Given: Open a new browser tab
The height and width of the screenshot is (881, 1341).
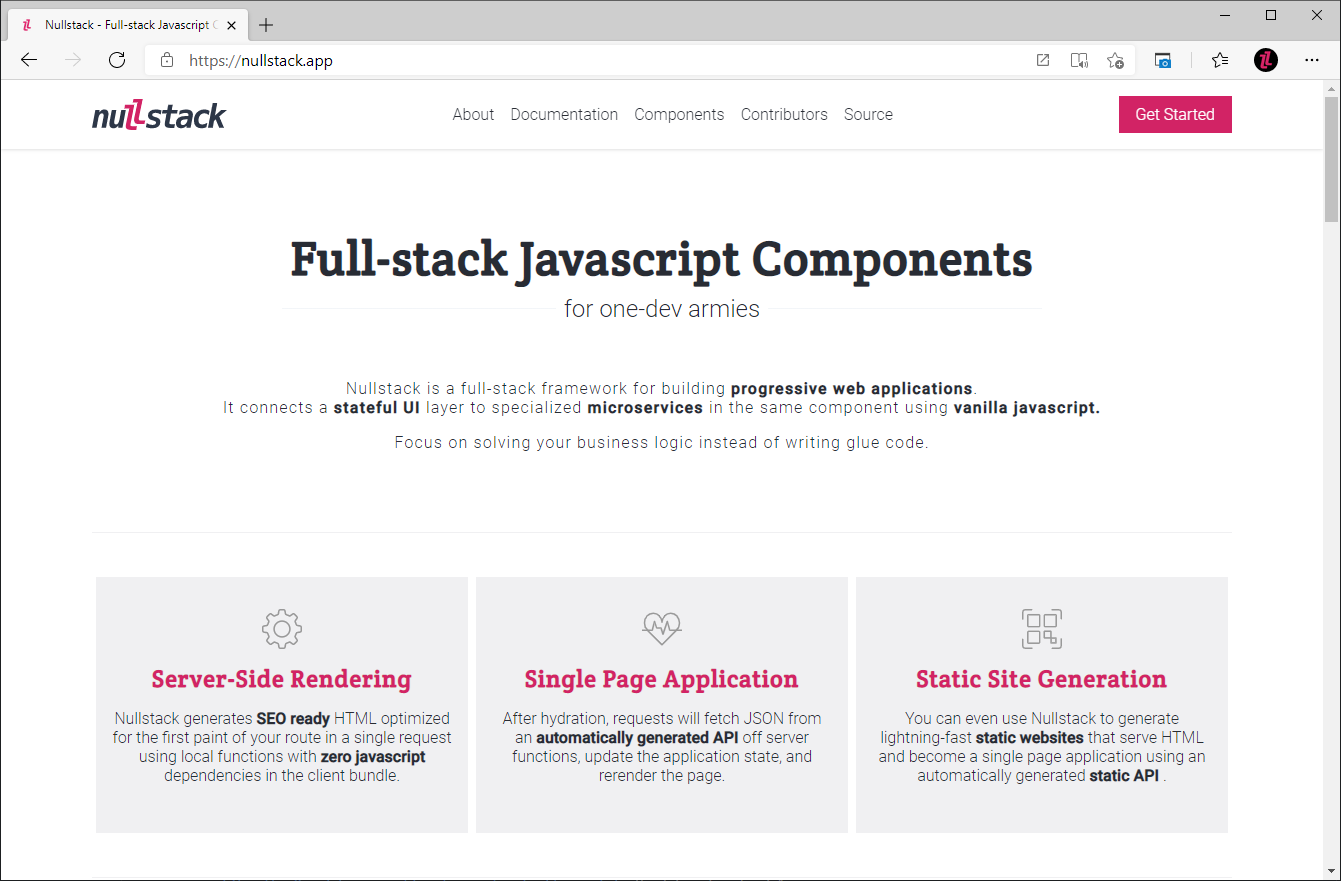Looking at the screenshot, I should coord(266,25).
